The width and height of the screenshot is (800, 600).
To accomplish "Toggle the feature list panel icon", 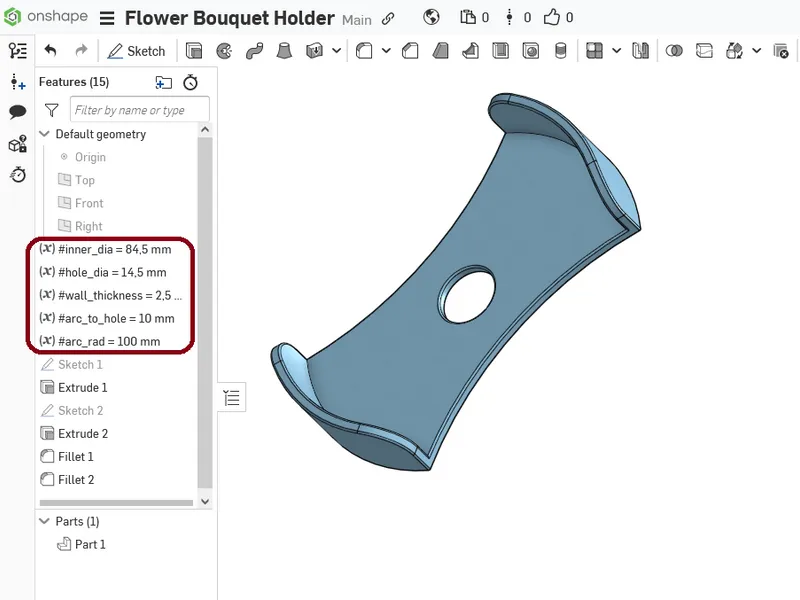I will pos(18,51).
